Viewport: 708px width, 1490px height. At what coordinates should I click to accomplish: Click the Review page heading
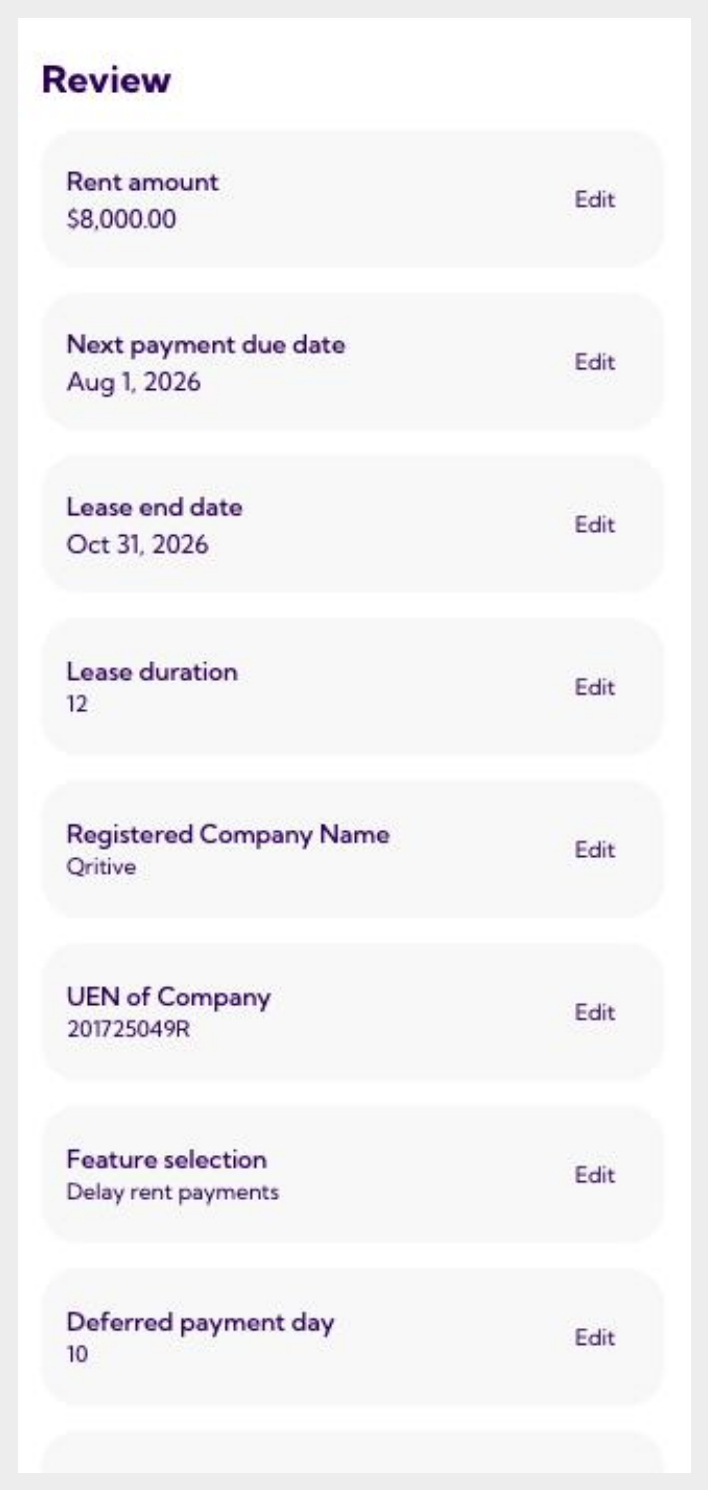[x=107, y=81]
